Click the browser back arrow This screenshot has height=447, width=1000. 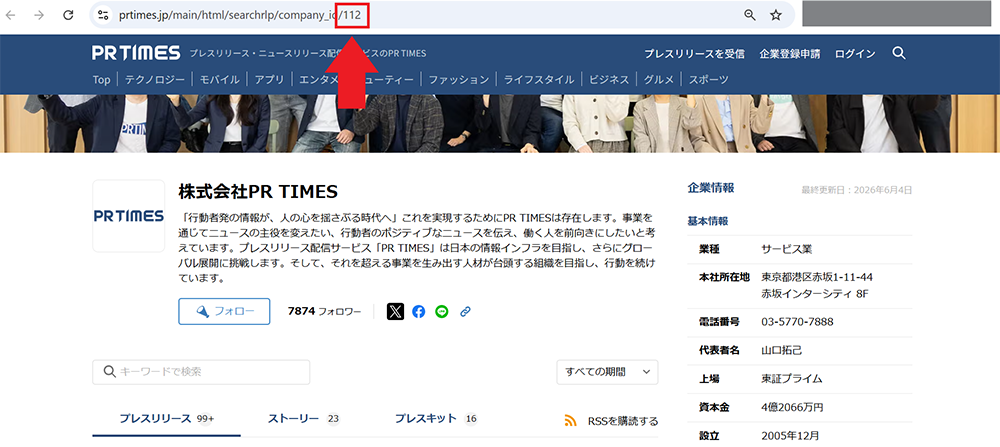(11, 15)
